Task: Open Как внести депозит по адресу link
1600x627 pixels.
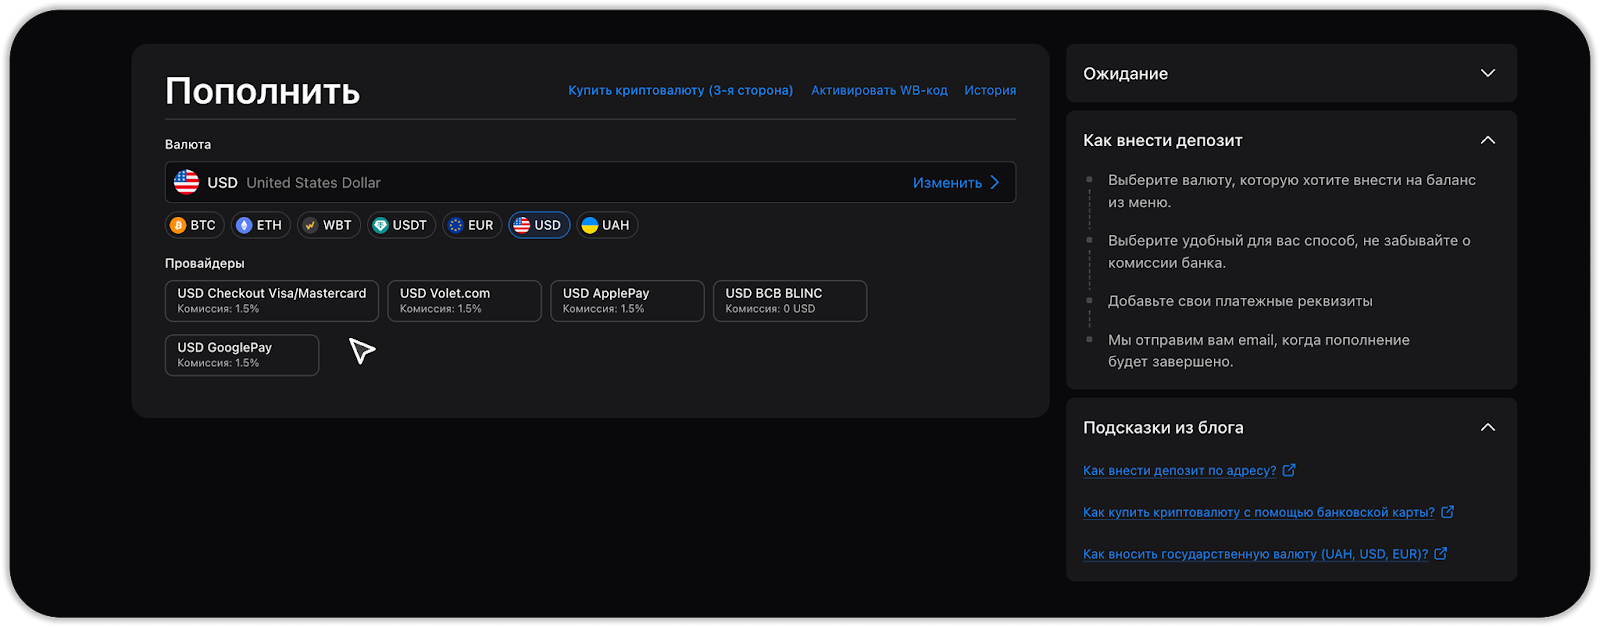Action: (x=1179, y=470)
